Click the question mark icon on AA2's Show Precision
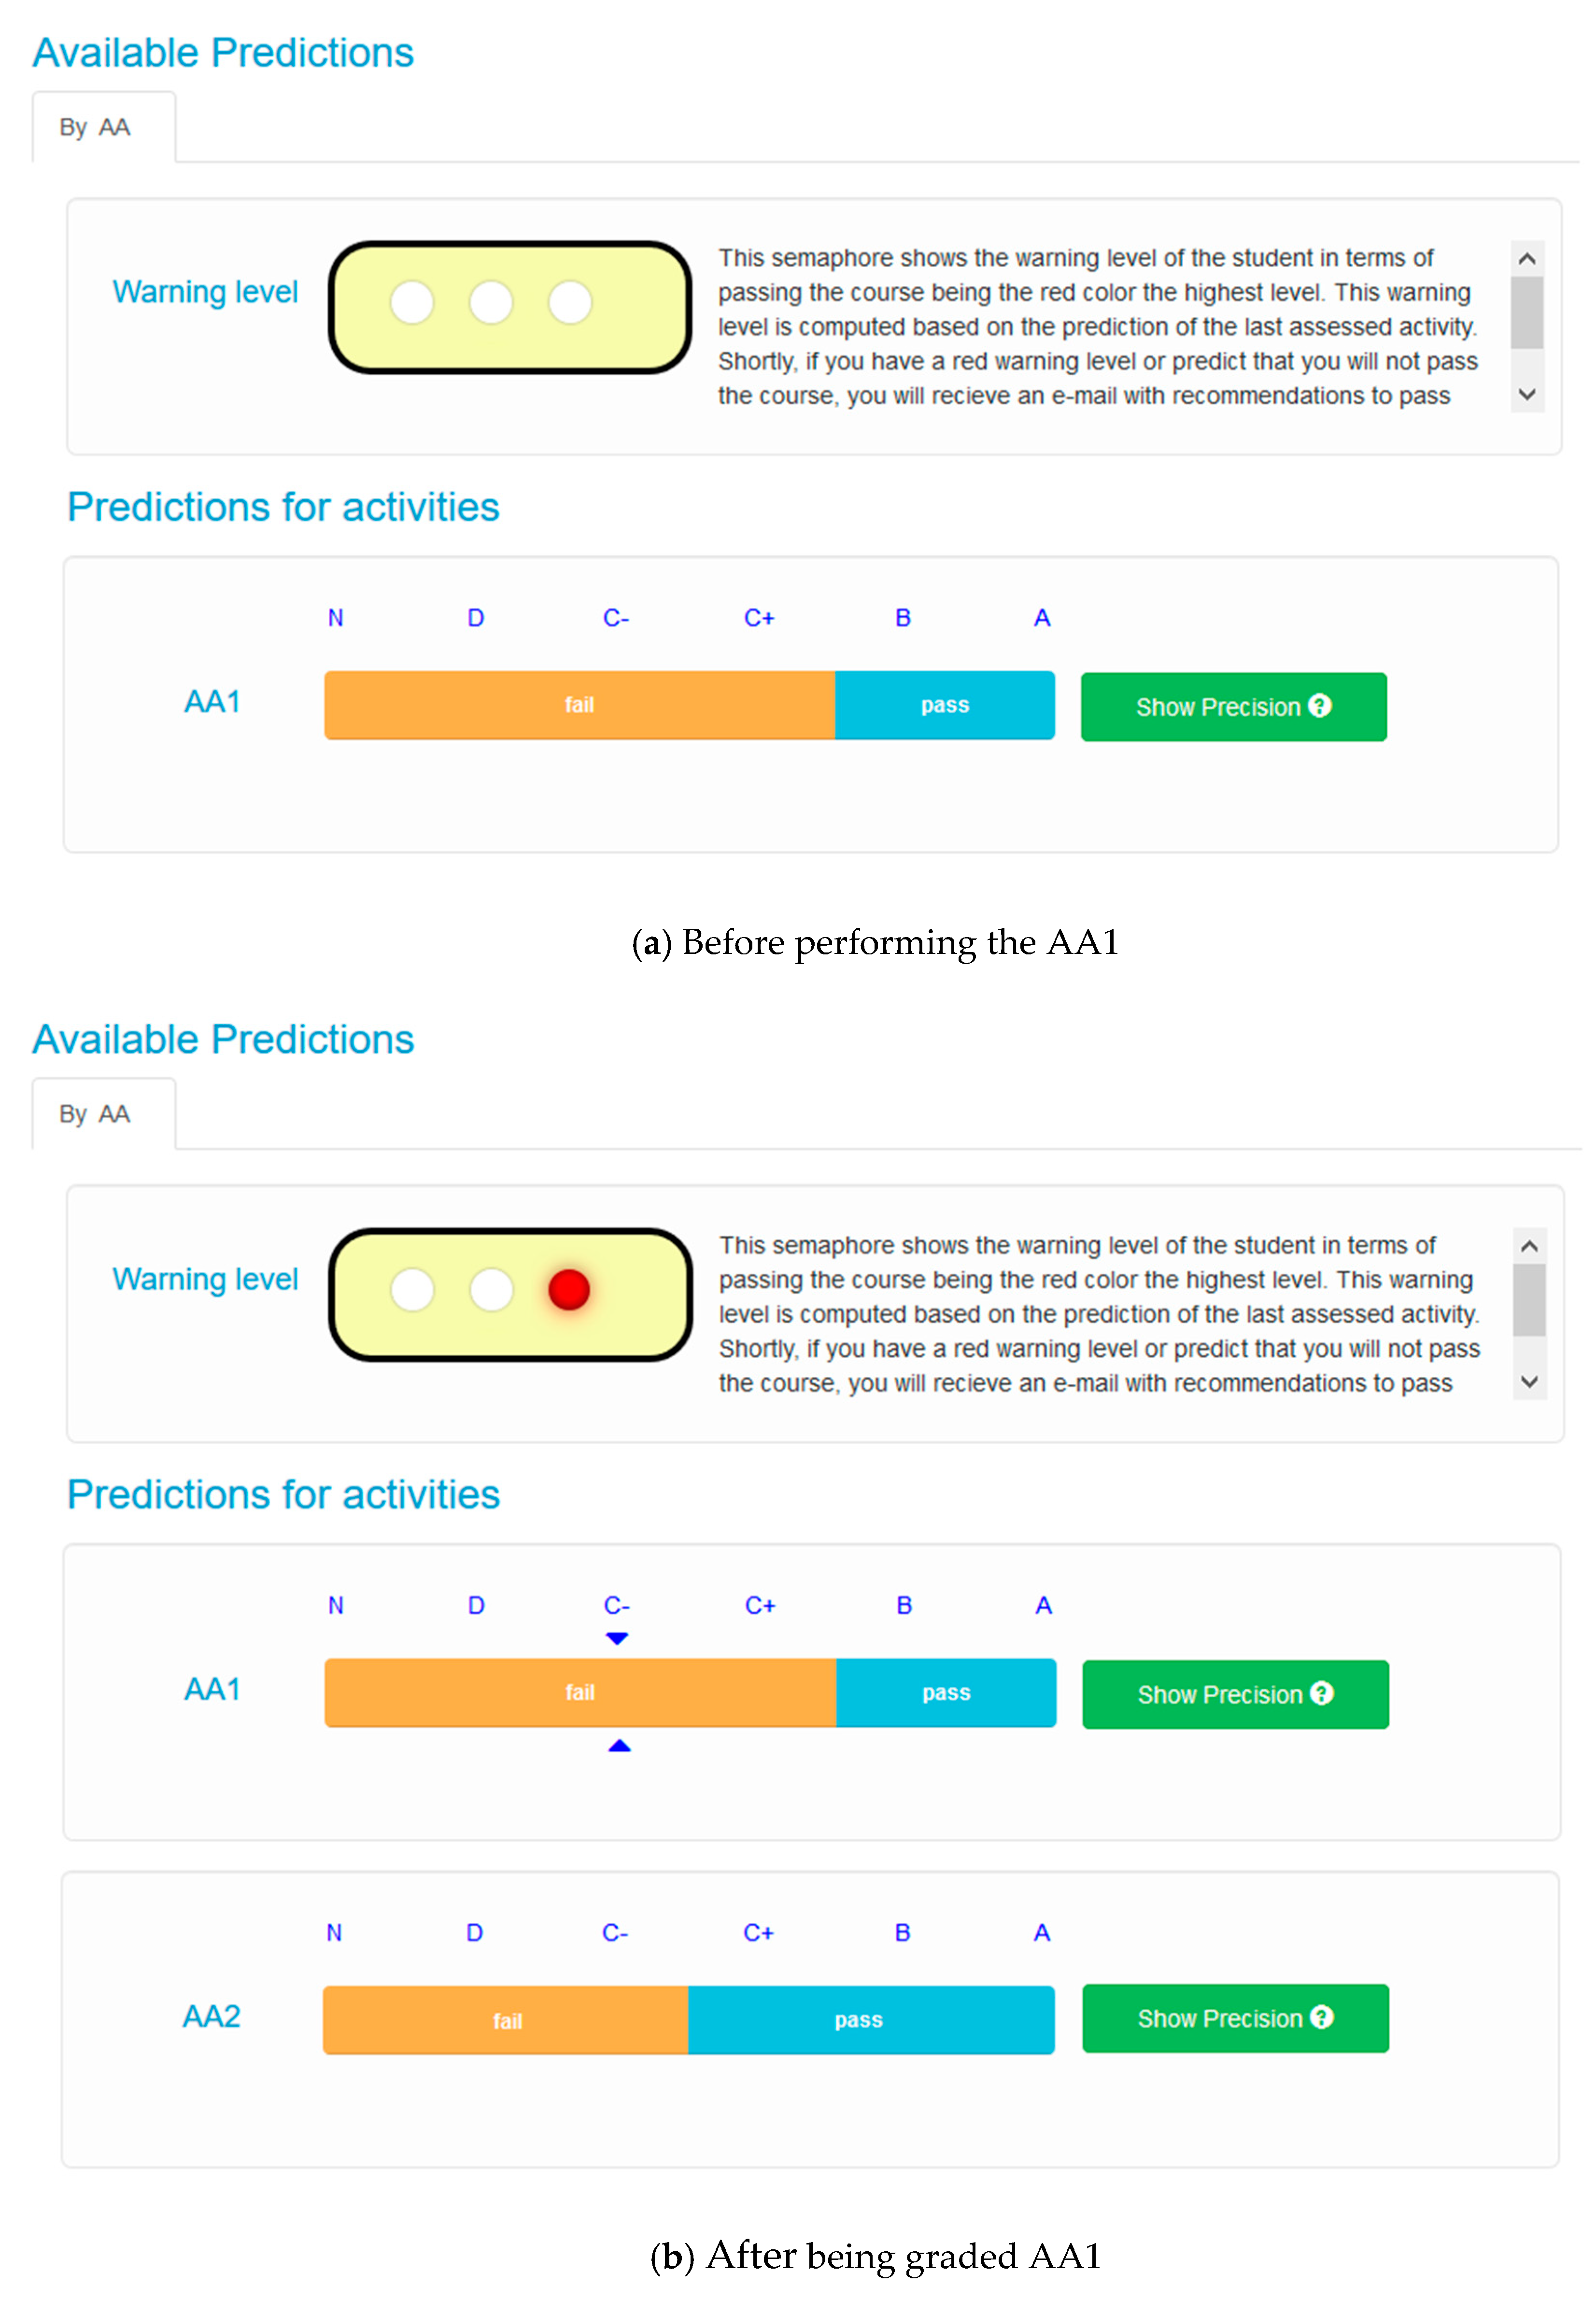Viewport: 1596px width, 2301px height. (1321, 2017)
